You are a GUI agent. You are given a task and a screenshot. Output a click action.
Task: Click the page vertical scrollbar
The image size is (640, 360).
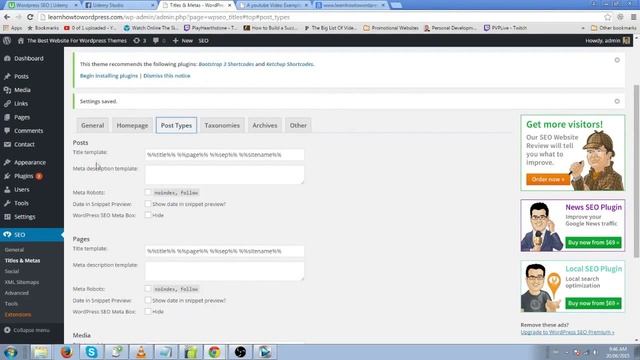click(x=636, y=171)
